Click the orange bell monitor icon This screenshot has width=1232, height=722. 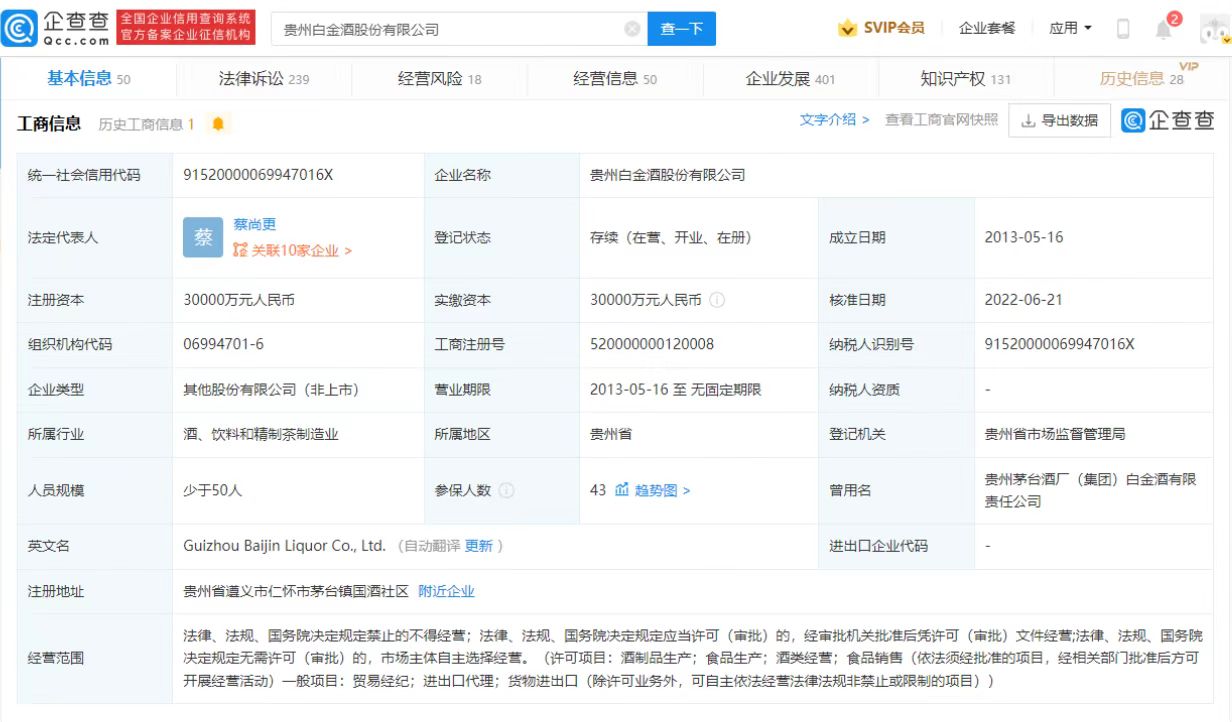pos(218,124)
